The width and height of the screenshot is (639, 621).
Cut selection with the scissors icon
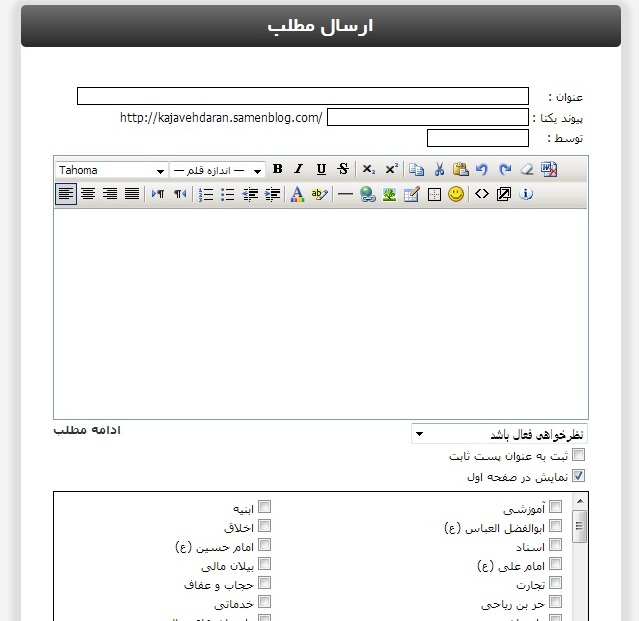(439, 169)
